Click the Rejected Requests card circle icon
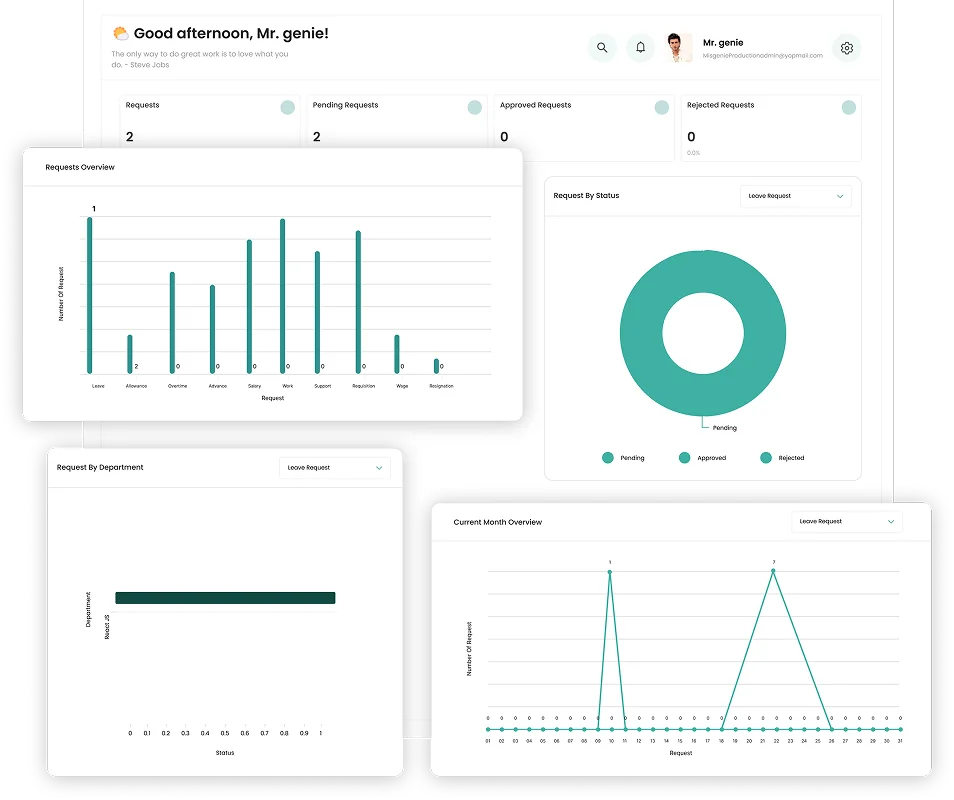 tap(848, 107)
